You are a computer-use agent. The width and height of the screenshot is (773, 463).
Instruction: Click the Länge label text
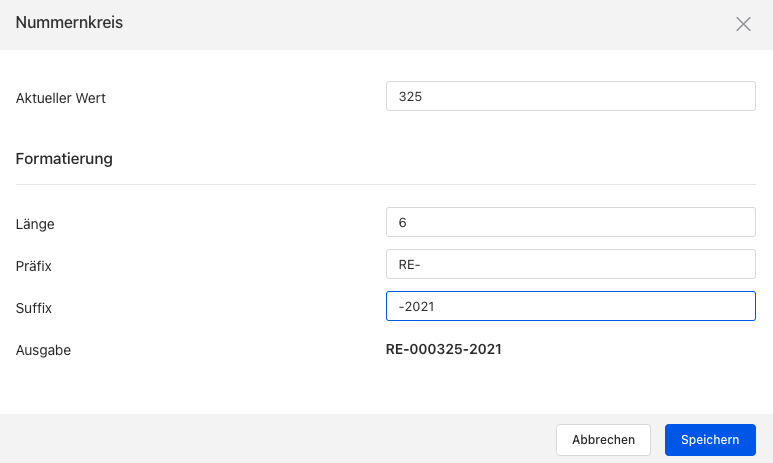[x=35, y=224]
